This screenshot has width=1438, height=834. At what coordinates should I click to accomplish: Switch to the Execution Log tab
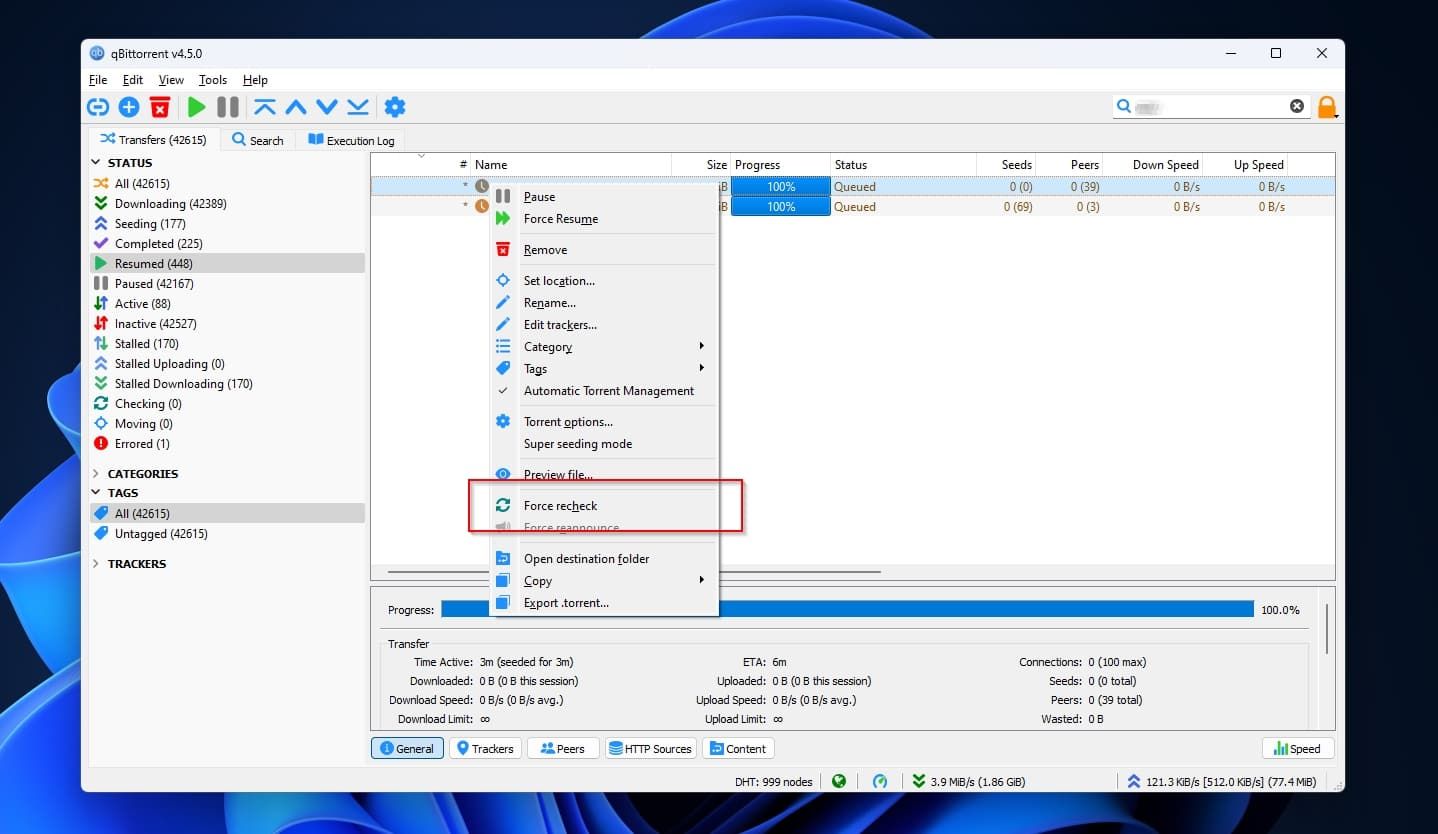pyautogui.click(x=350, y=140)
